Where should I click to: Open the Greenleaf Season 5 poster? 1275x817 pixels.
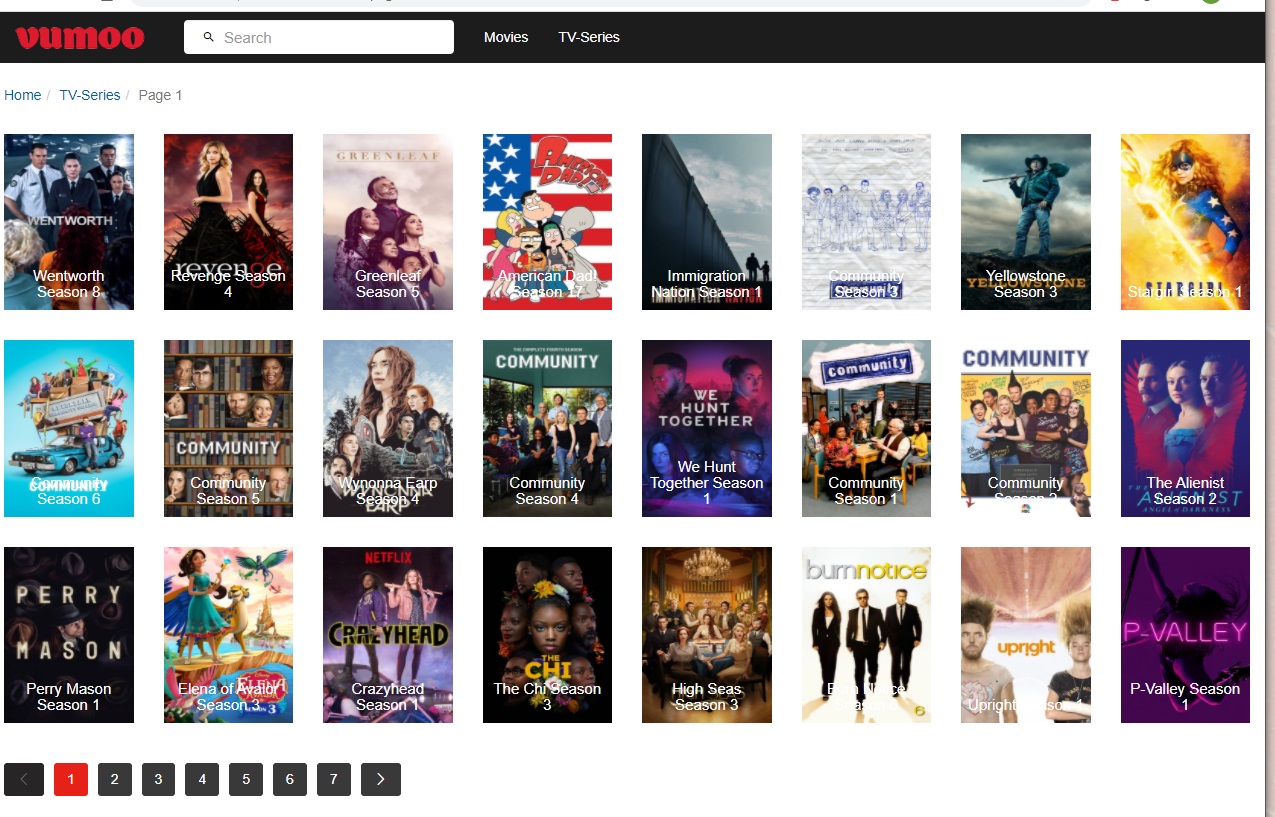pyautogui.click(x=388, y=222)
